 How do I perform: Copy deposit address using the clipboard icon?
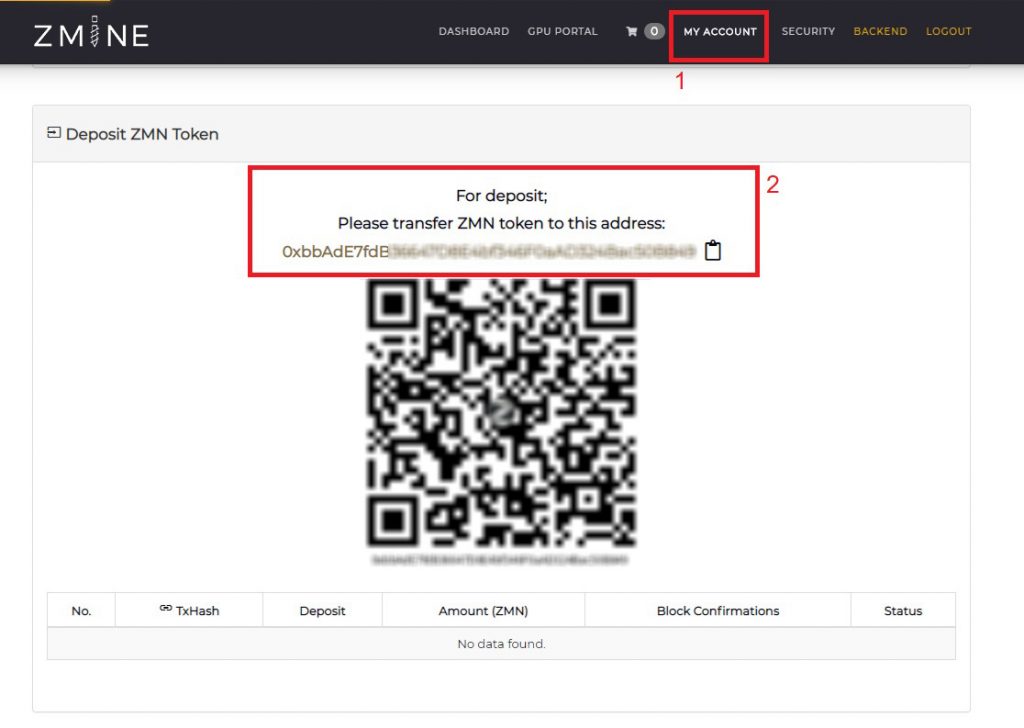[x=713, y=250]
